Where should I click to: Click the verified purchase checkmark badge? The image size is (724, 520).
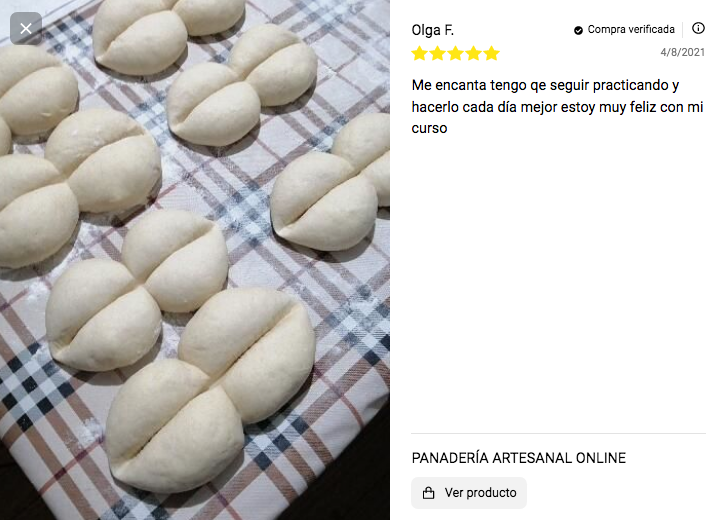pyautogui.click(x=578, y=30)
